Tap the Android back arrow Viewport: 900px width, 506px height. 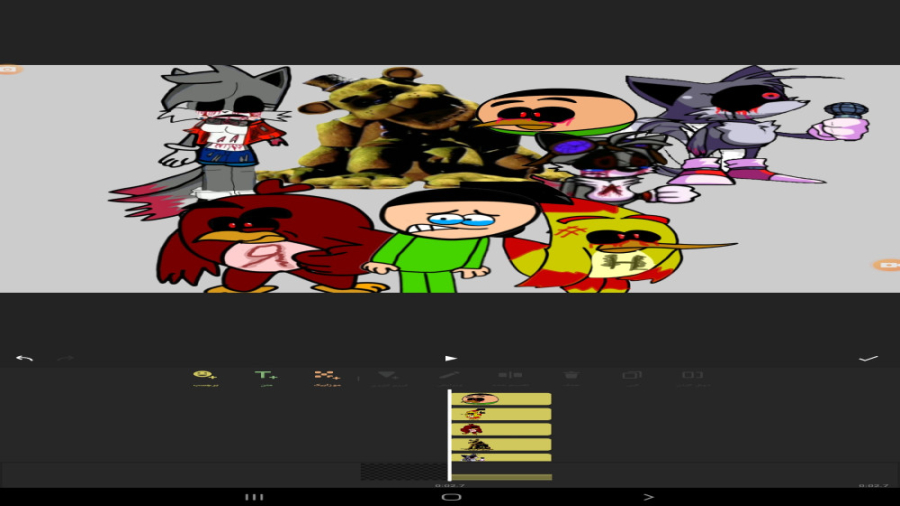pos(649,497)
